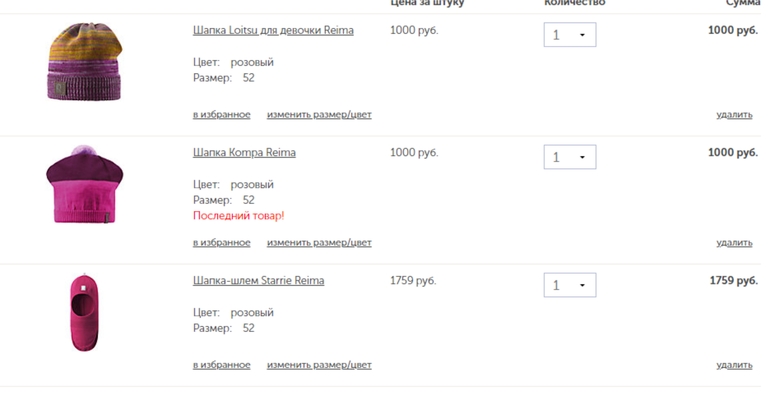Open the Шапка Kompa Reima product link
The height and width of the screenshot is (395, 770).
[x=244, y=153]
